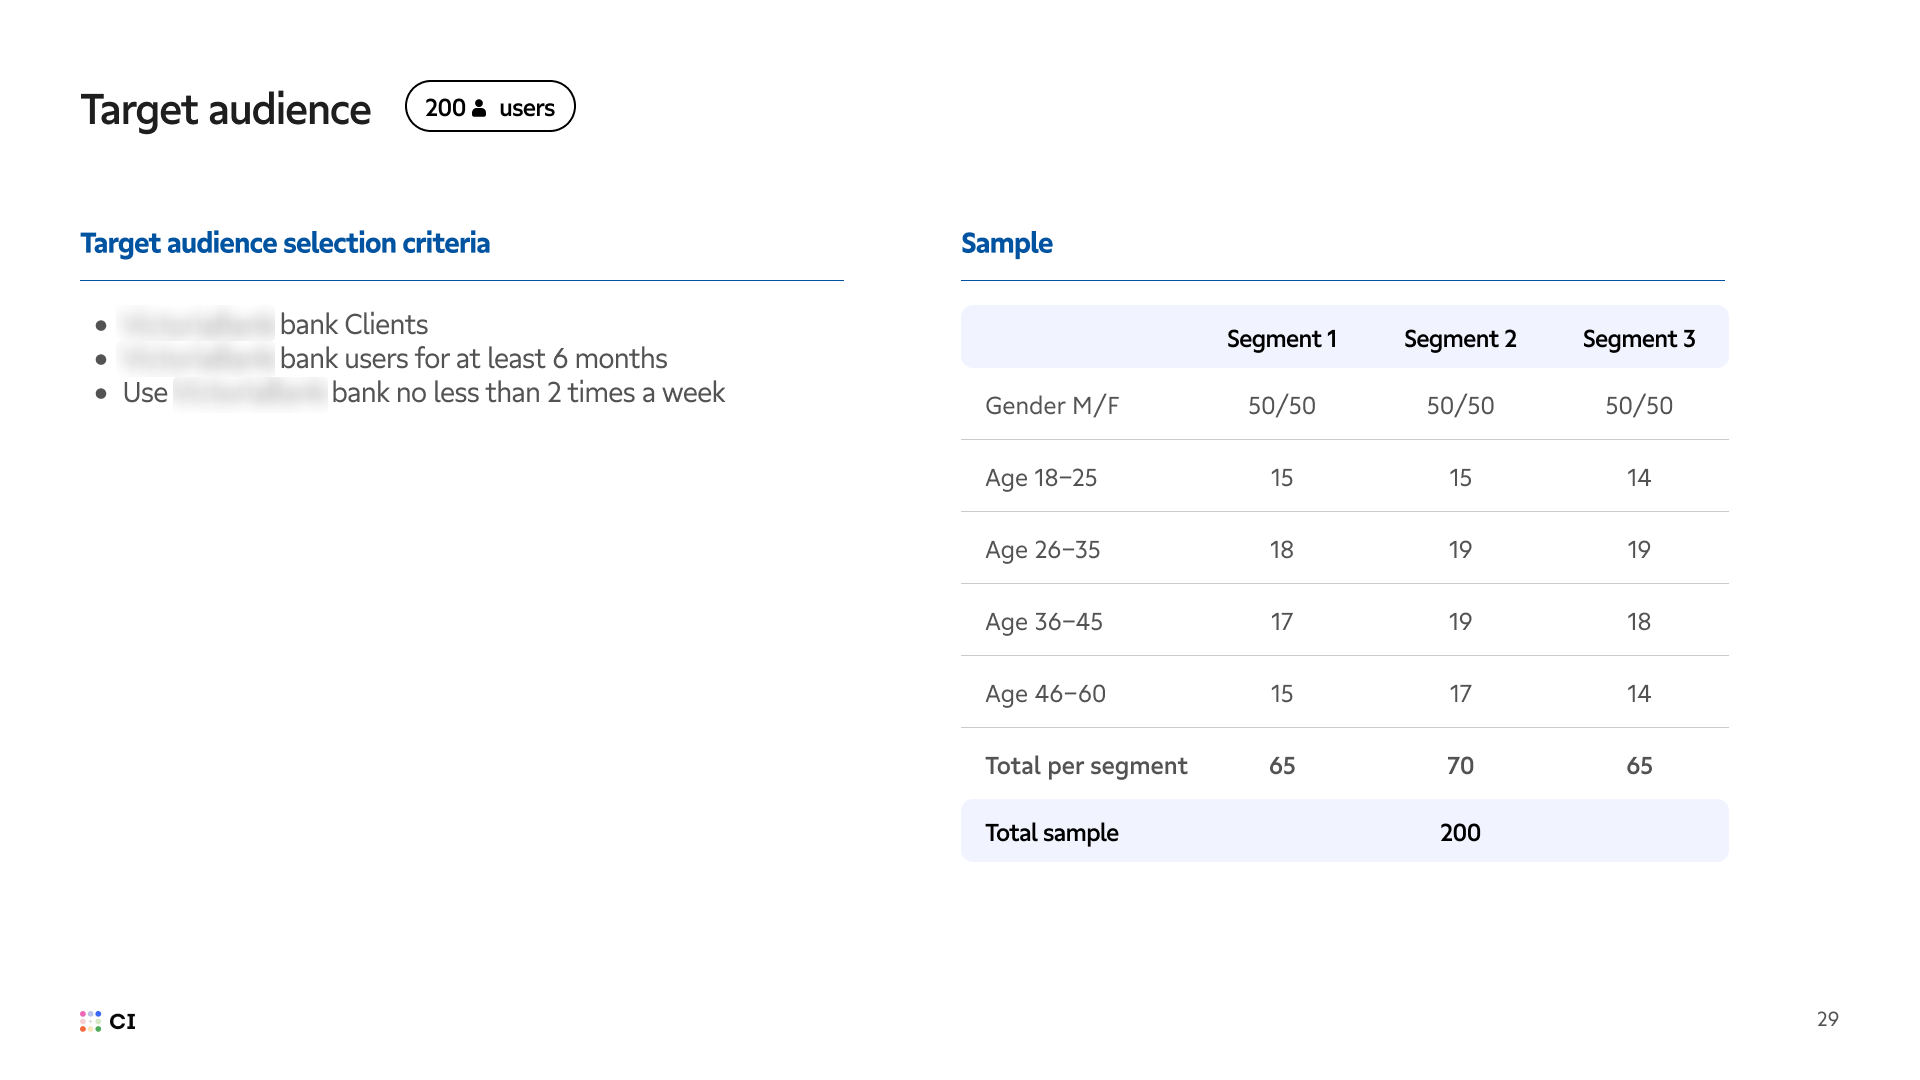Click the Age 46–60 row label
Viewport: 1920px width, 1080px height.
click(1045, 693)
